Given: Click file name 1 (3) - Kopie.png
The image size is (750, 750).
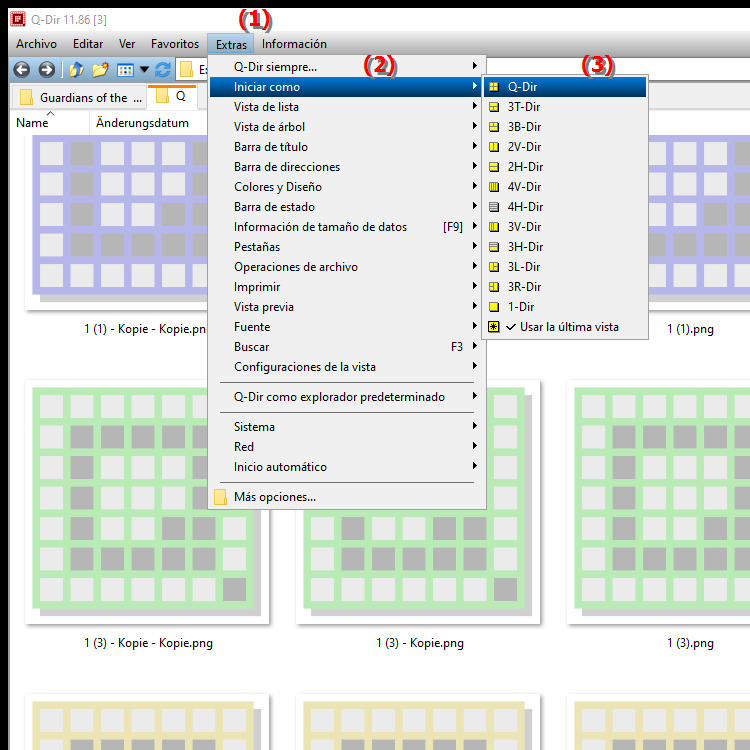Looking at the screenshot, I should pos(420,643).
